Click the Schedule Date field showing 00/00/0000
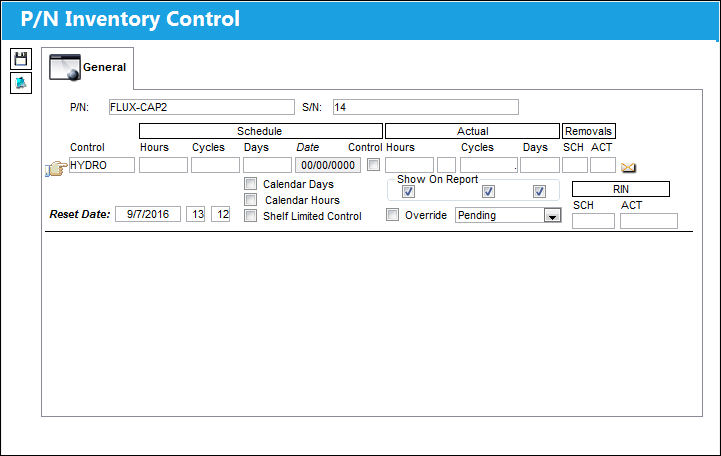This screenshot has width=721, height=456. (x=328, y=165)
